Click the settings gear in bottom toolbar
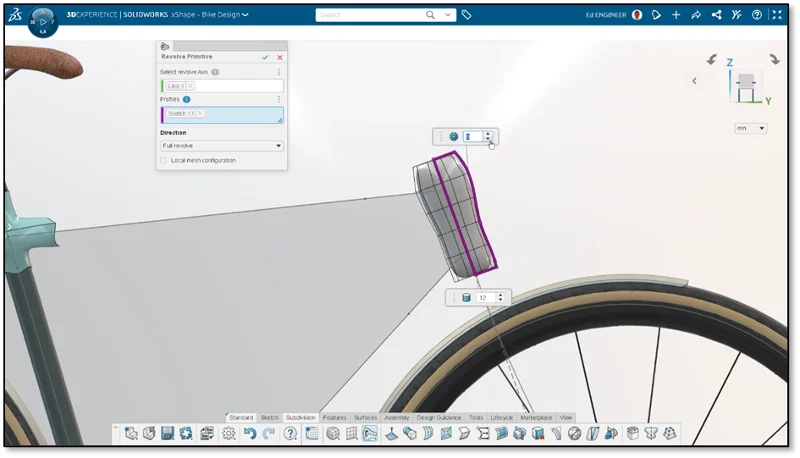 click(229, 433)
